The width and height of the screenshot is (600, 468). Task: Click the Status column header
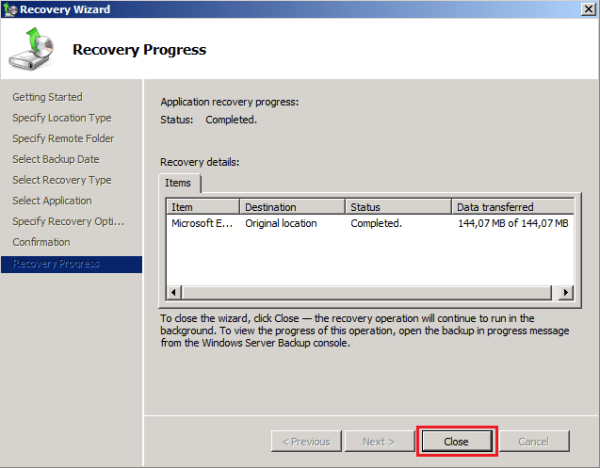point(398,207)
